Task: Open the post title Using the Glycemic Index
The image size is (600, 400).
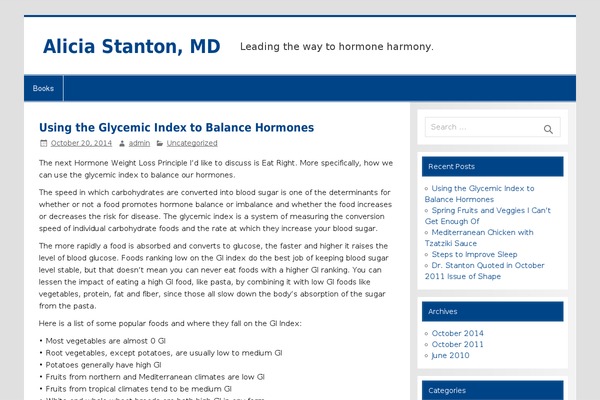Action: tap(176, 127)
